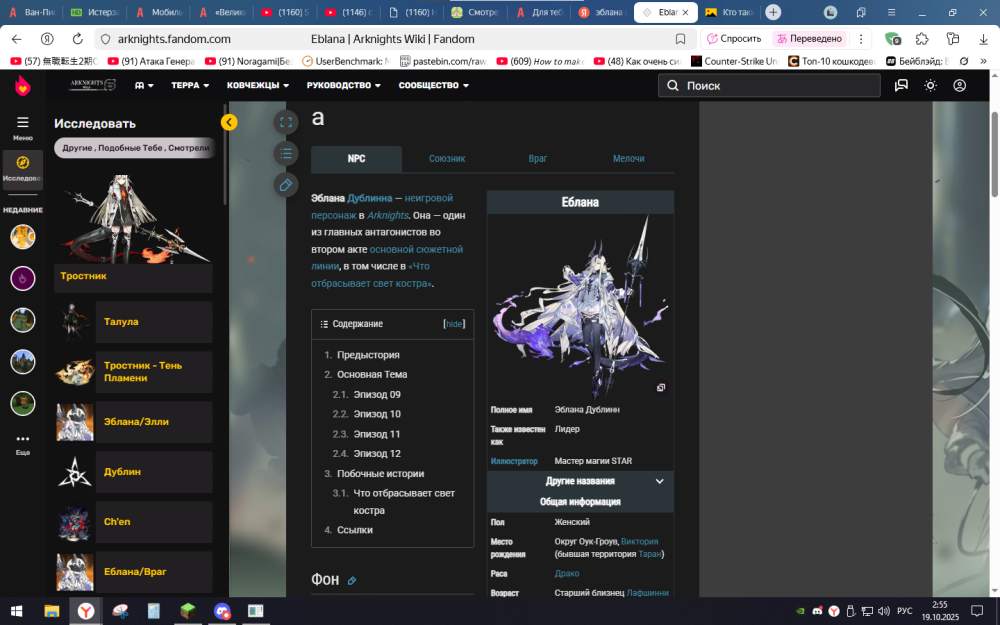
Task: Open the table of contents list icon
Action: click(x=286, y=153)
